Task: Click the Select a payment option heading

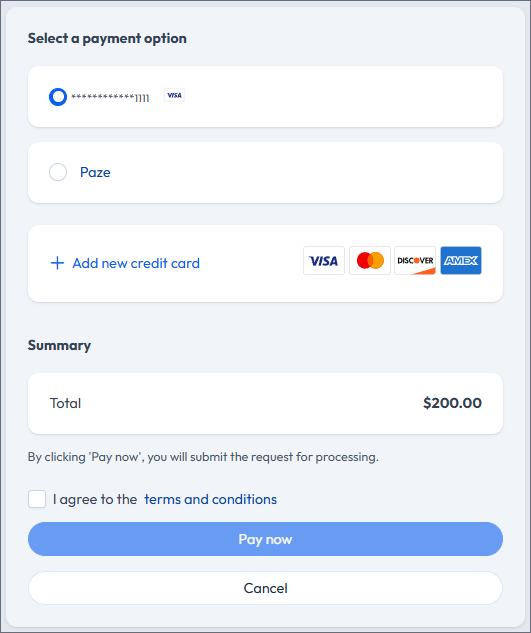Action: 107,38
